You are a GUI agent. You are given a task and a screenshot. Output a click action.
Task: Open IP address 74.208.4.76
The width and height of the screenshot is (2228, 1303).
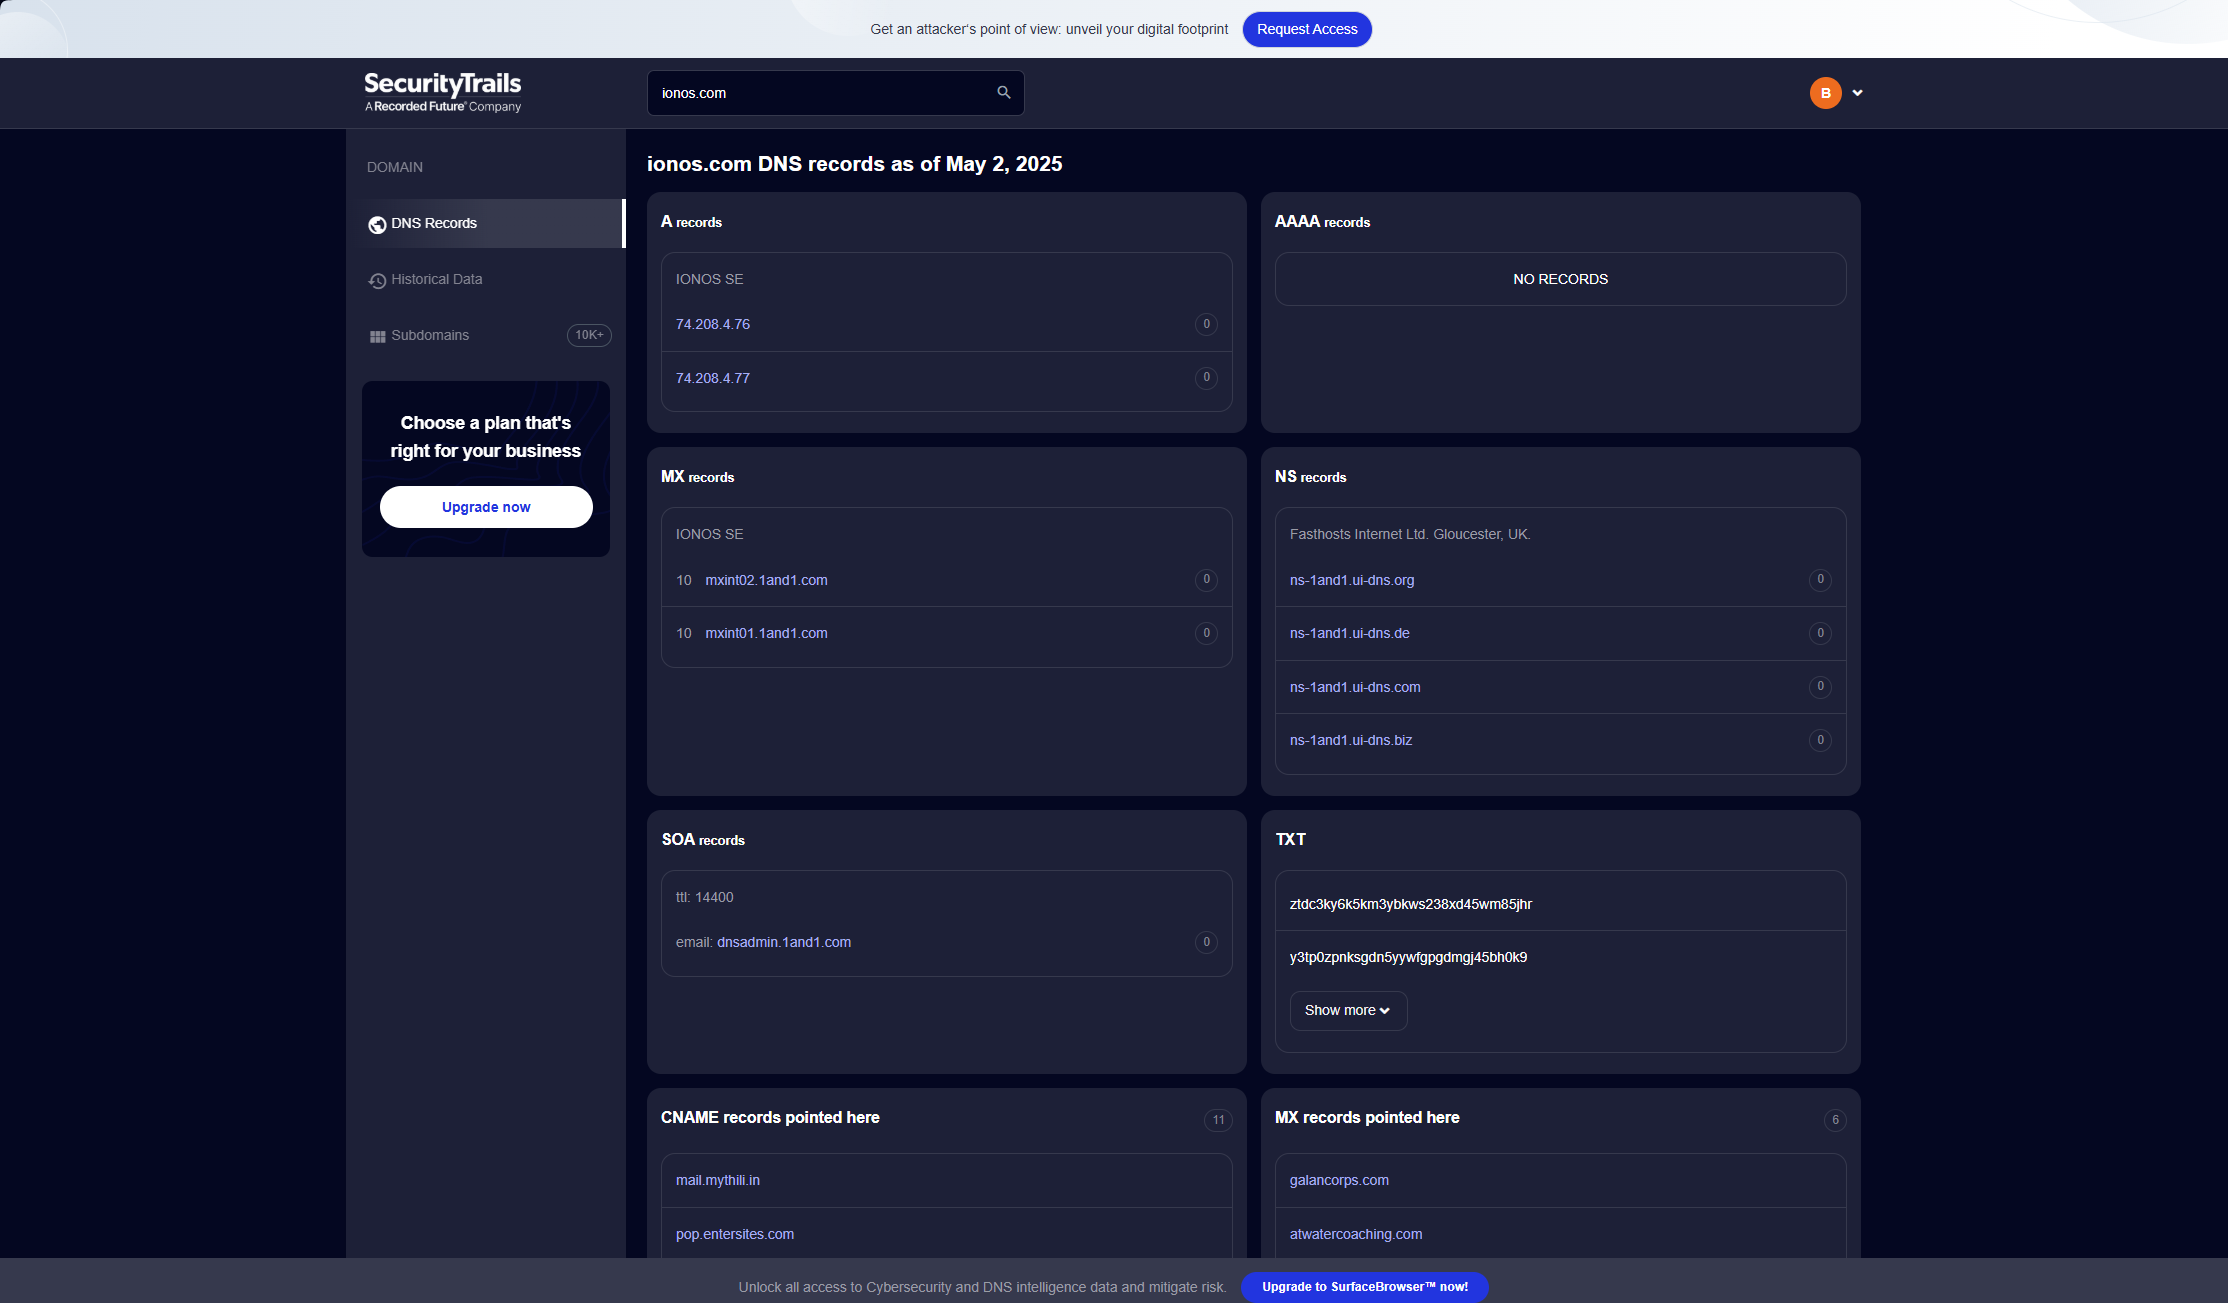[x=713, y=324]
